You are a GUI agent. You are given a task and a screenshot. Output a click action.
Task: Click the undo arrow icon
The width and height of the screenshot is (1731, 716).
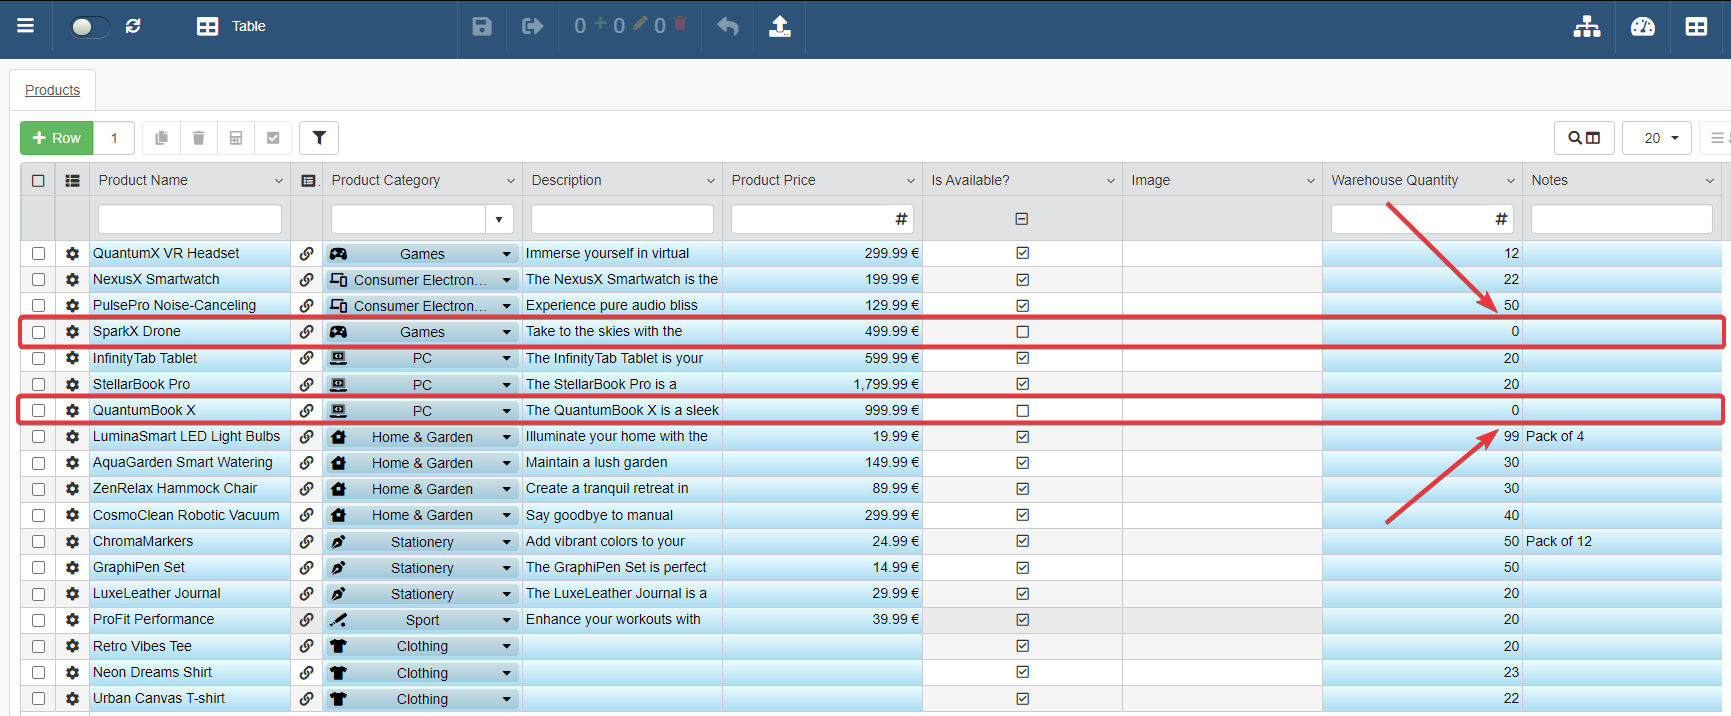pyautogui.click(x=728, y=26)
